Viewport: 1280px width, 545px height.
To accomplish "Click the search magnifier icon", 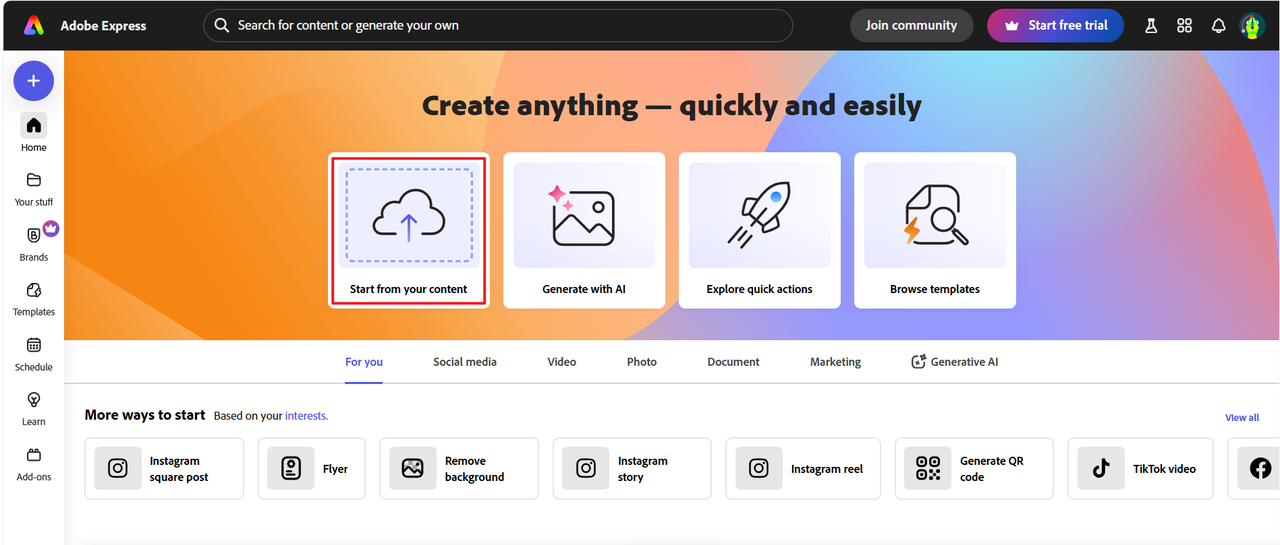I will tap(222, 25).
